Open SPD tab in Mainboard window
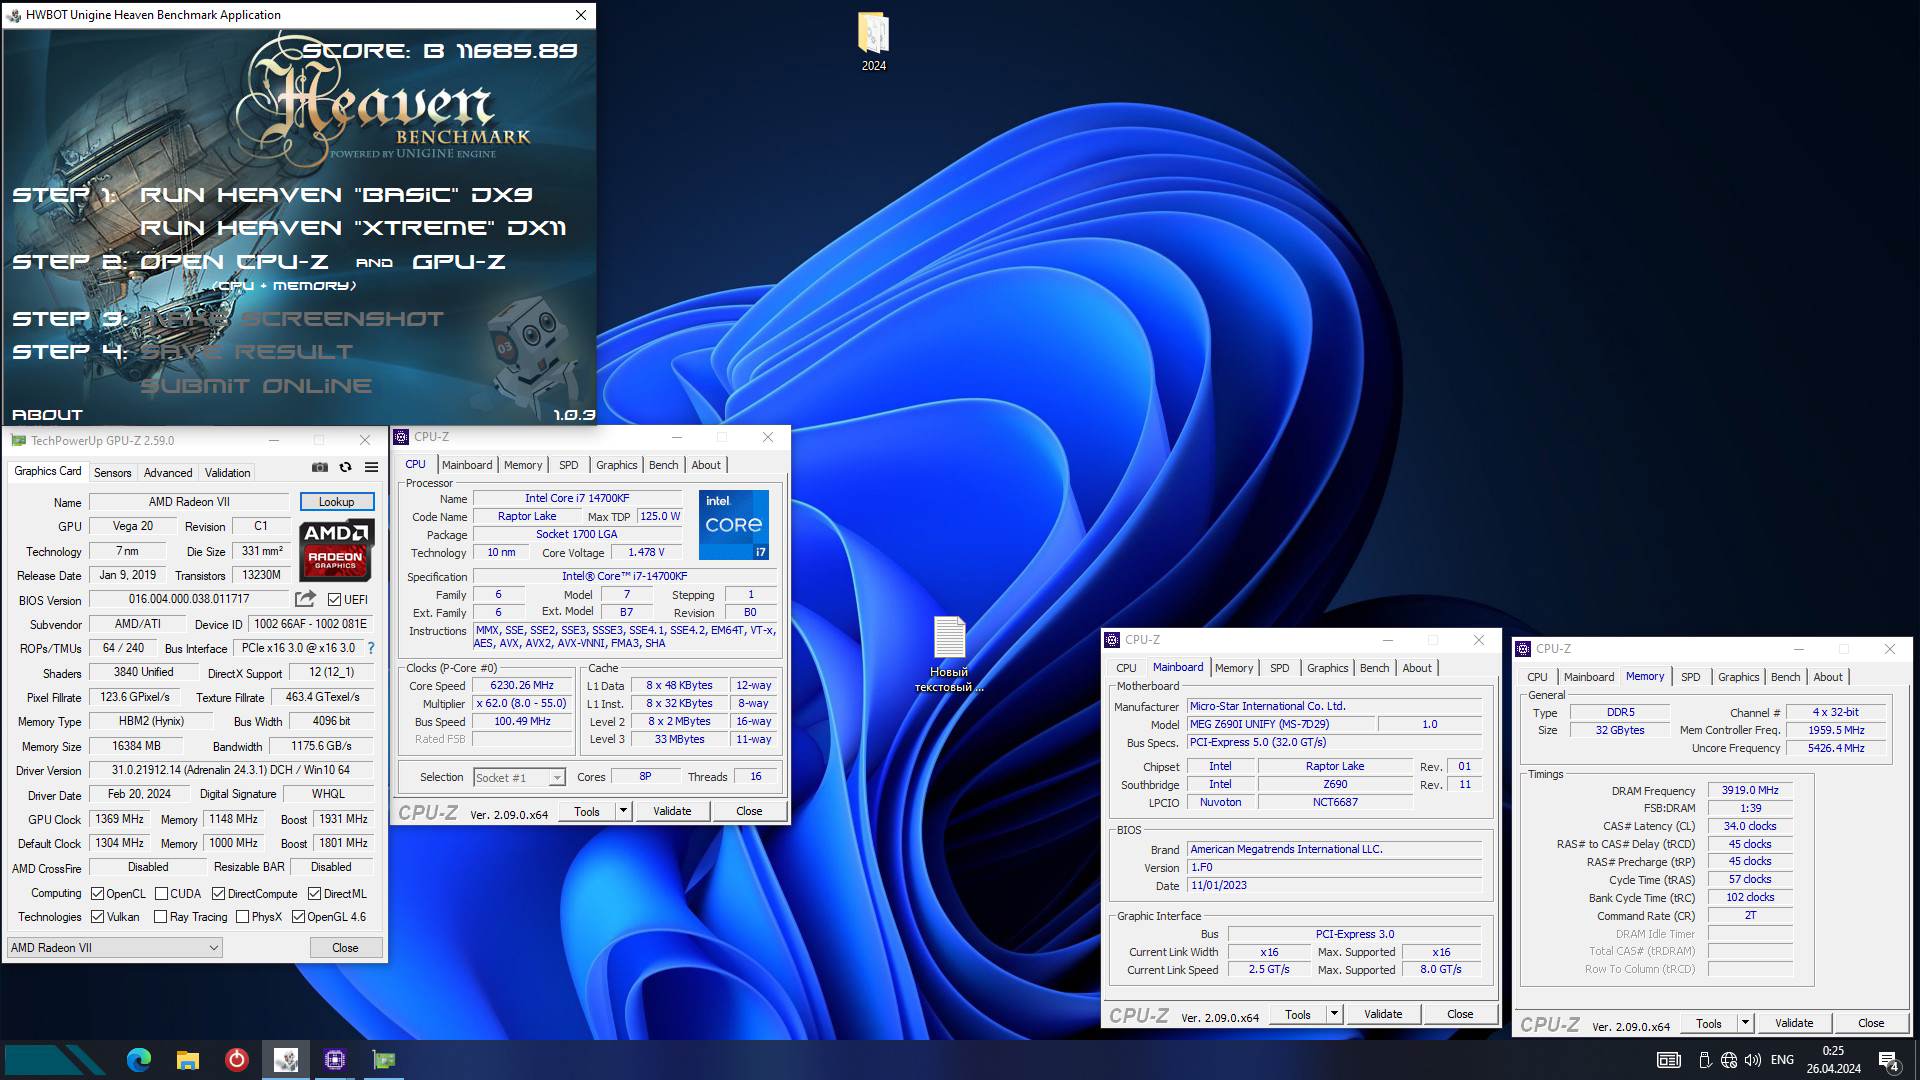Viewport: 1920px width, 1080px height. coord(1279,668)
